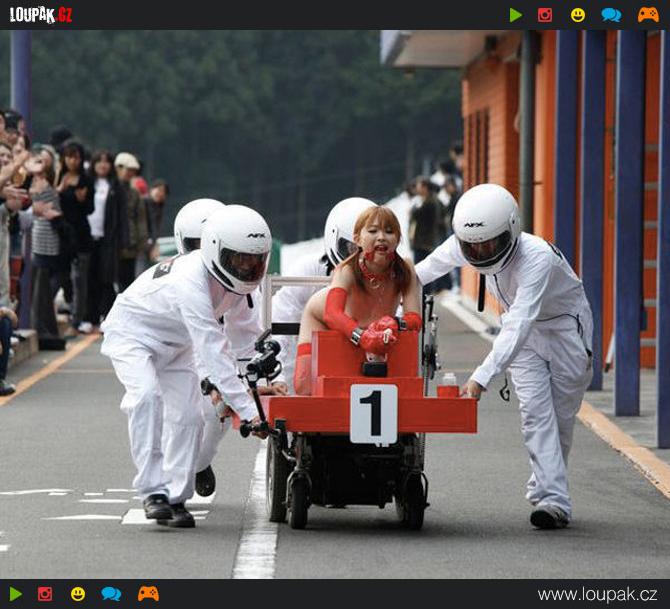
Task: Click the yellow smiley icon in top bar
Action: [578, 15]
